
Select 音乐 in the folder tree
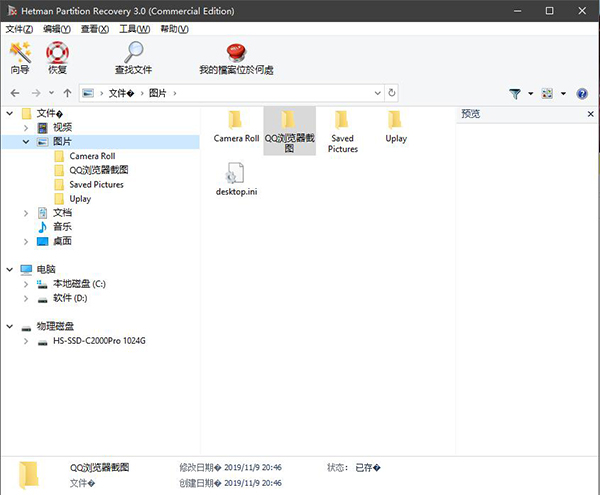click(x=62, y=227)
